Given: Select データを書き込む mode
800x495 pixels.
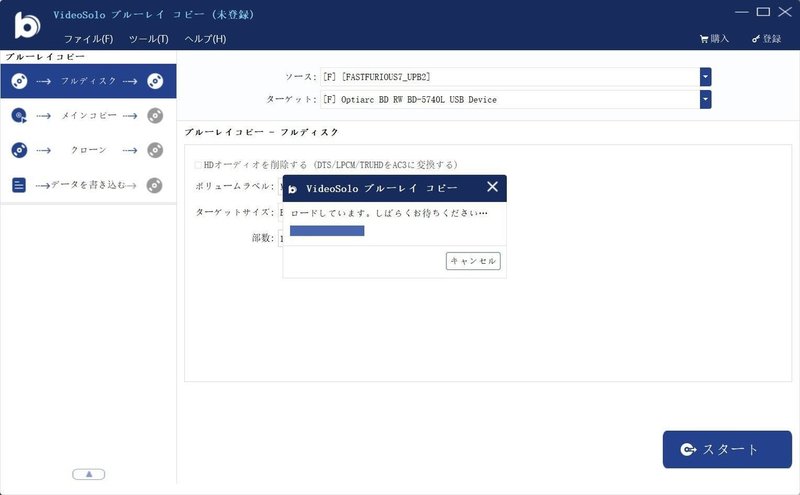Looking at the screenshot, I should (88, 185).
